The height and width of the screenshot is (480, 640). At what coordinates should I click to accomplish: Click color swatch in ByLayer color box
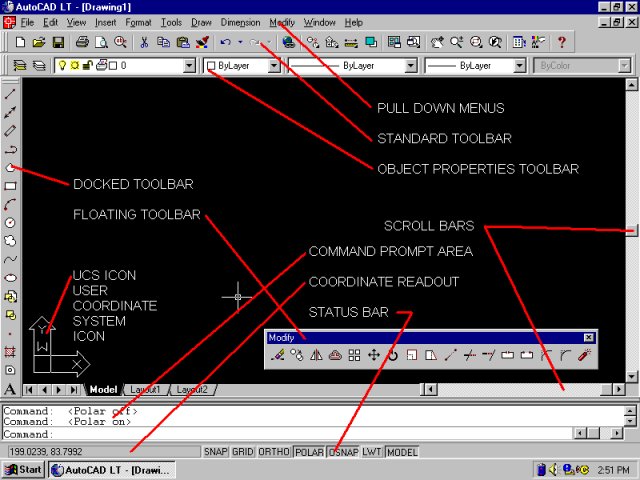tap(211, 66)
